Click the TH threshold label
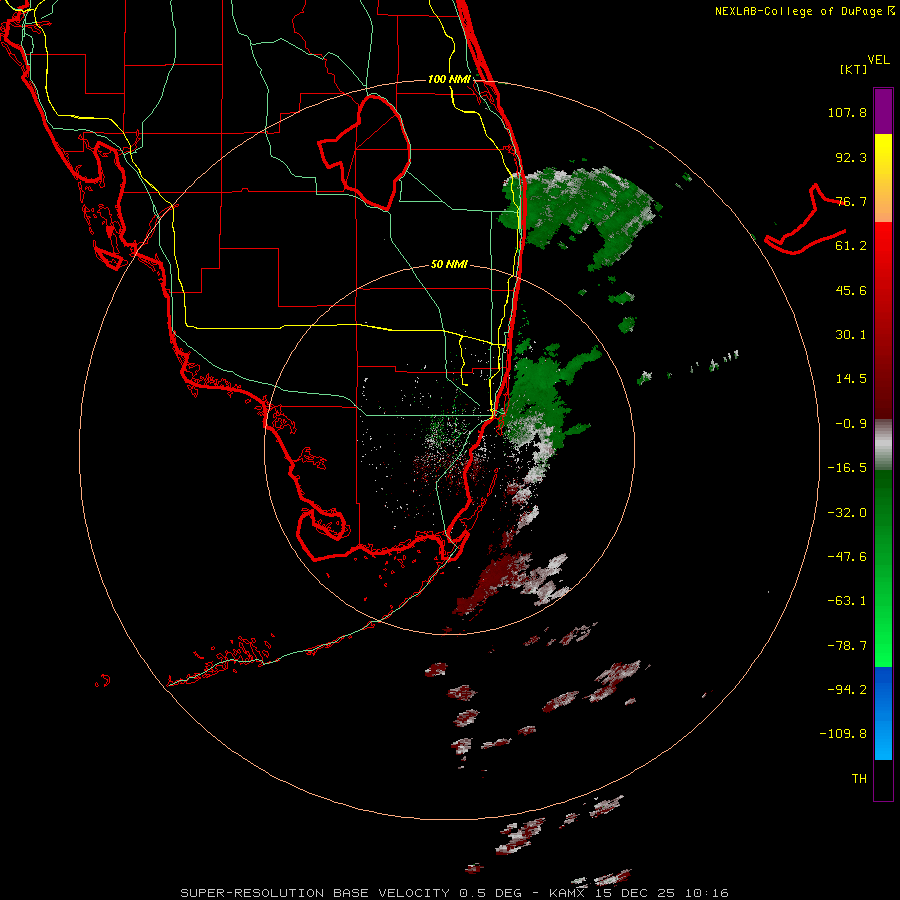 point(859,779)
